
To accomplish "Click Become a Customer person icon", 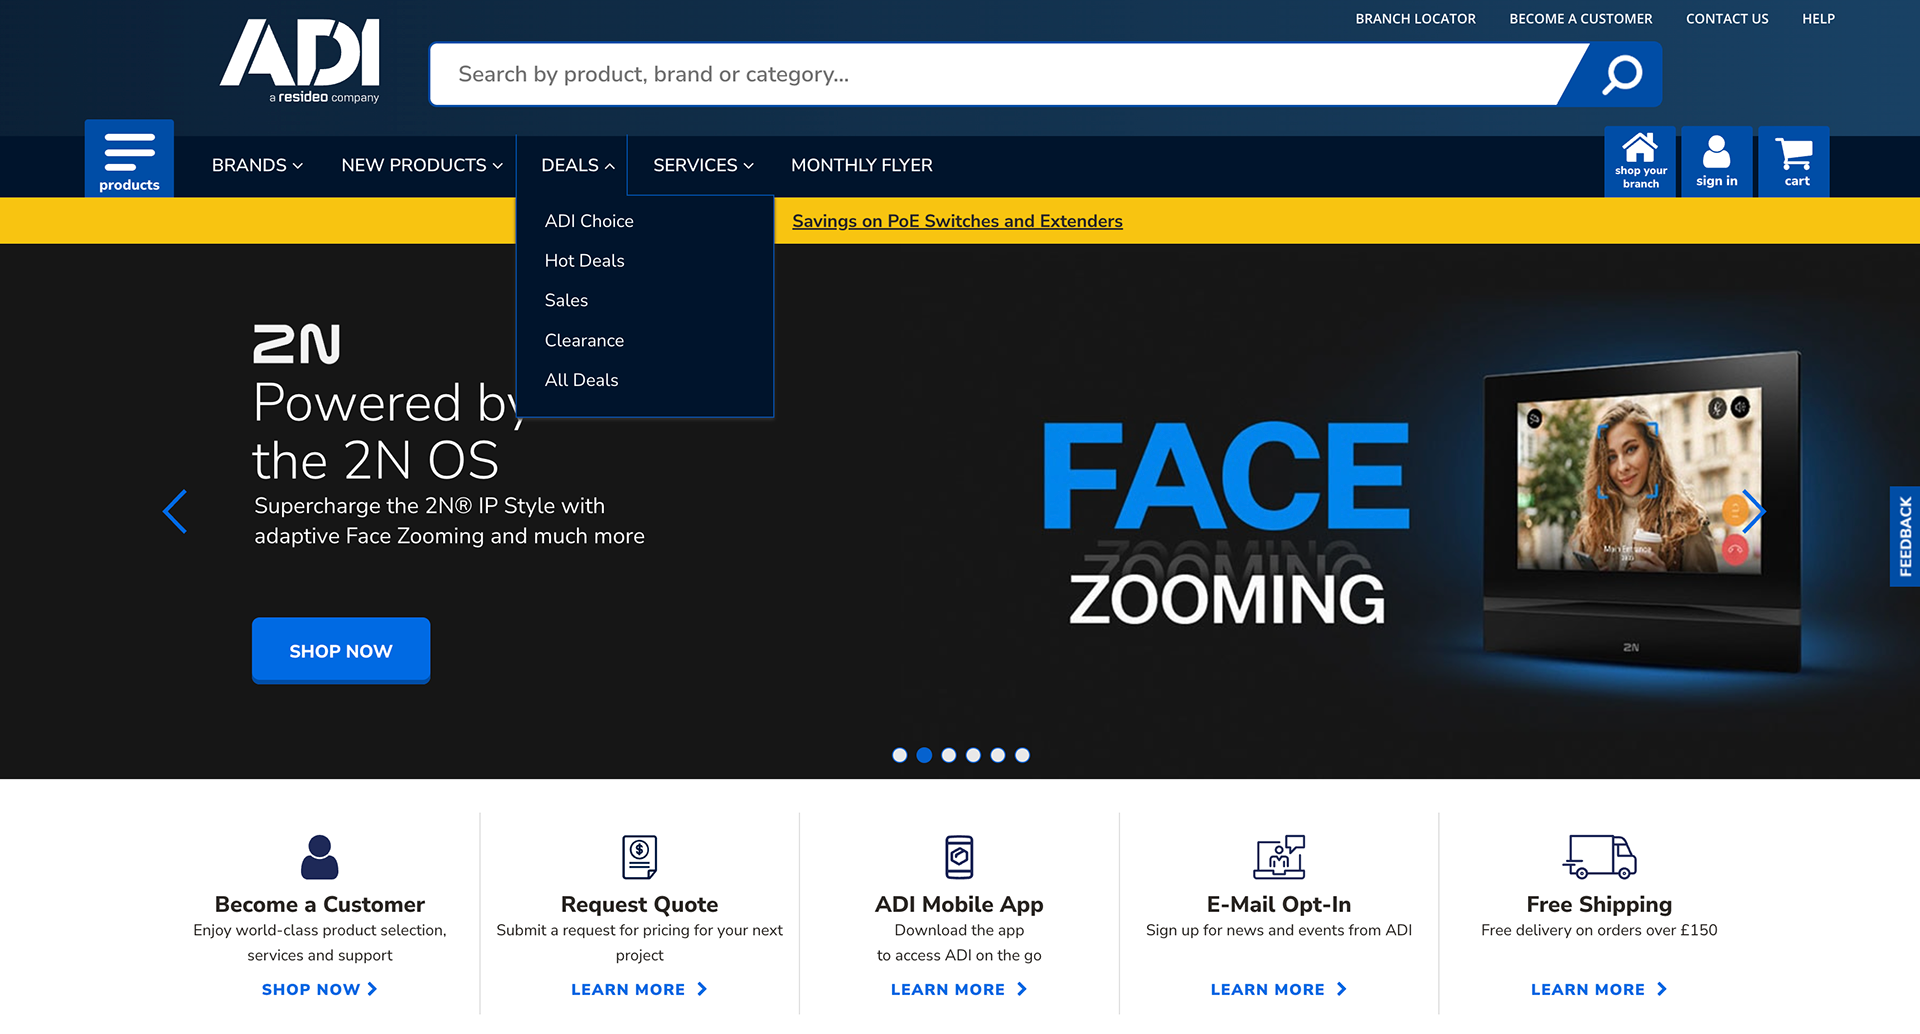I will (x=320, y=857).
